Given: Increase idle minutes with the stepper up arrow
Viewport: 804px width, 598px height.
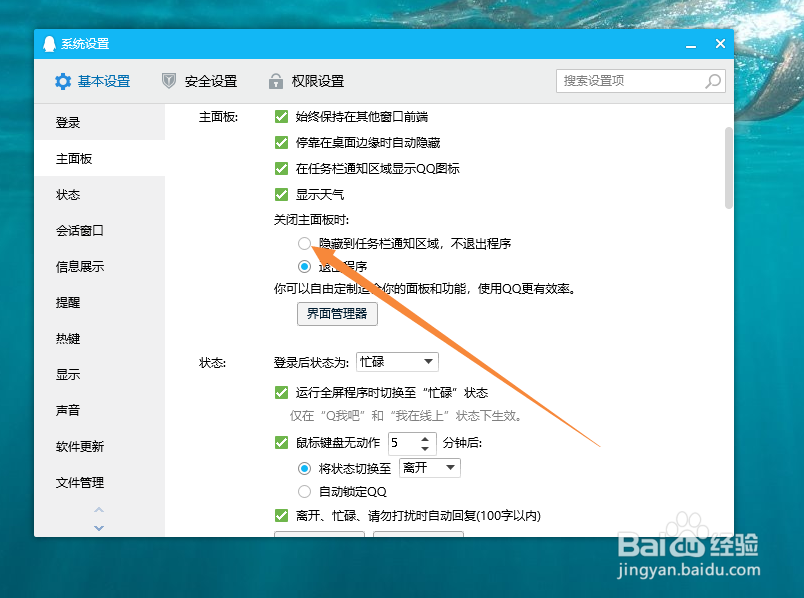Looking at the screenshot, I should click(x=425, y=438).
